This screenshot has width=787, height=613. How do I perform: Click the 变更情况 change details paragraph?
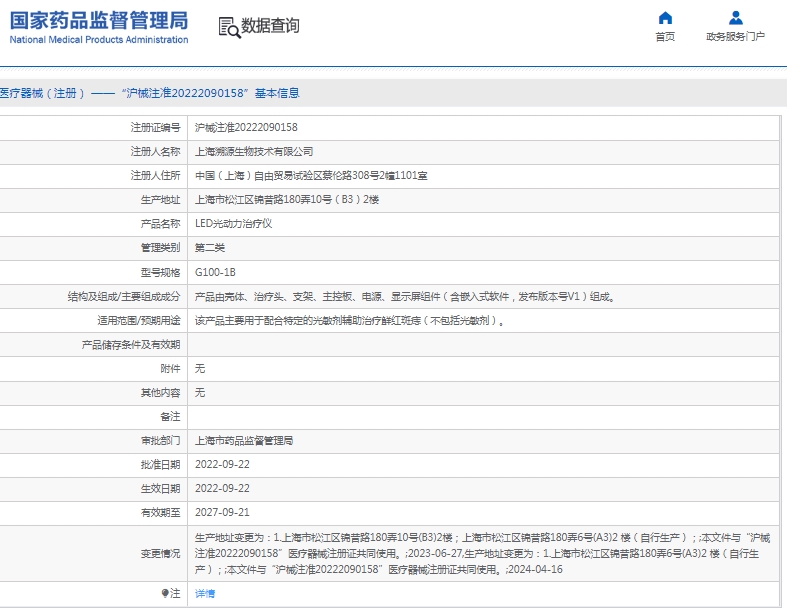click(x=482, y=553)
